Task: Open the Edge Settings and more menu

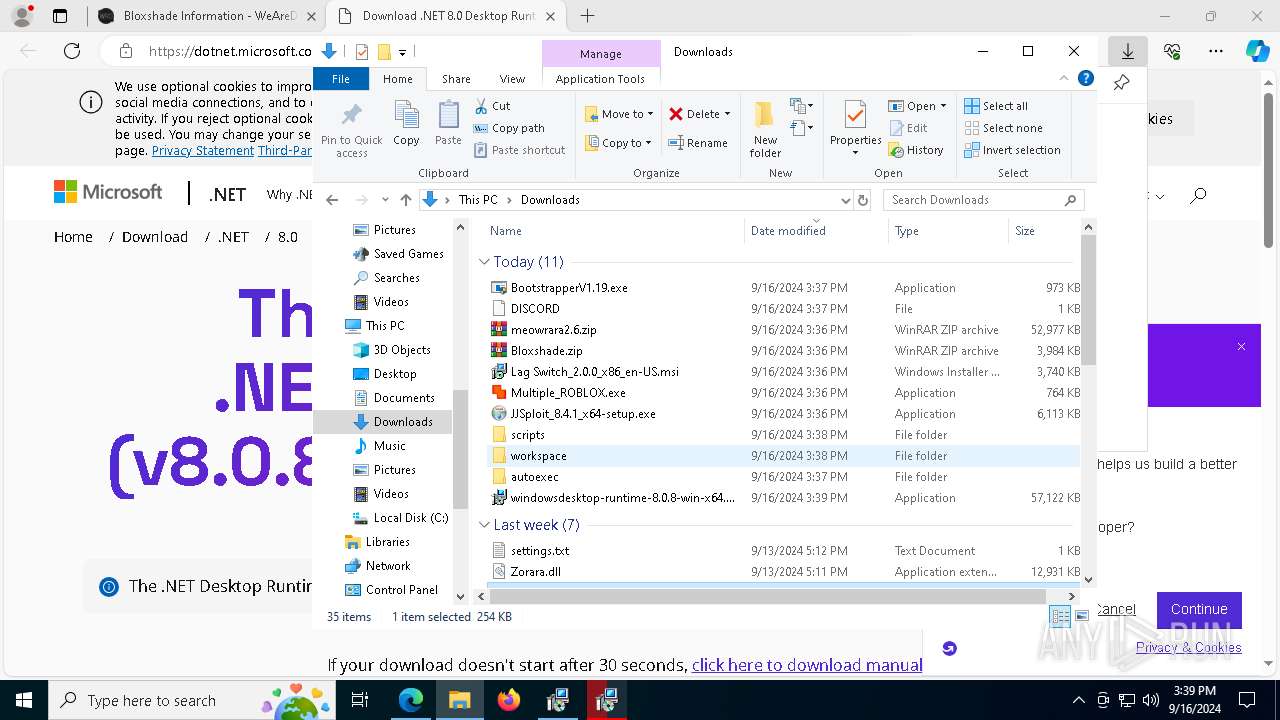Action: pyautogui.click(x=1216, y=51)
